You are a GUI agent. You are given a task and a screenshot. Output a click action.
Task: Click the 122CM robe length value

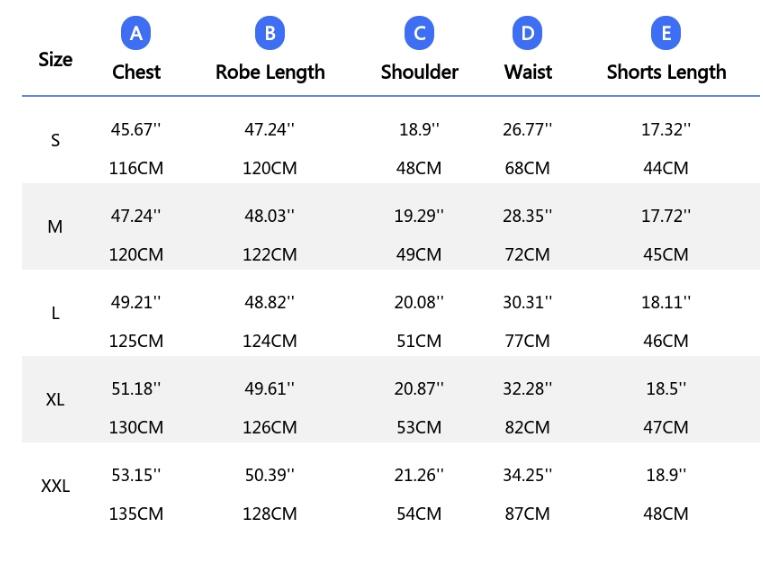coord(270,254)
